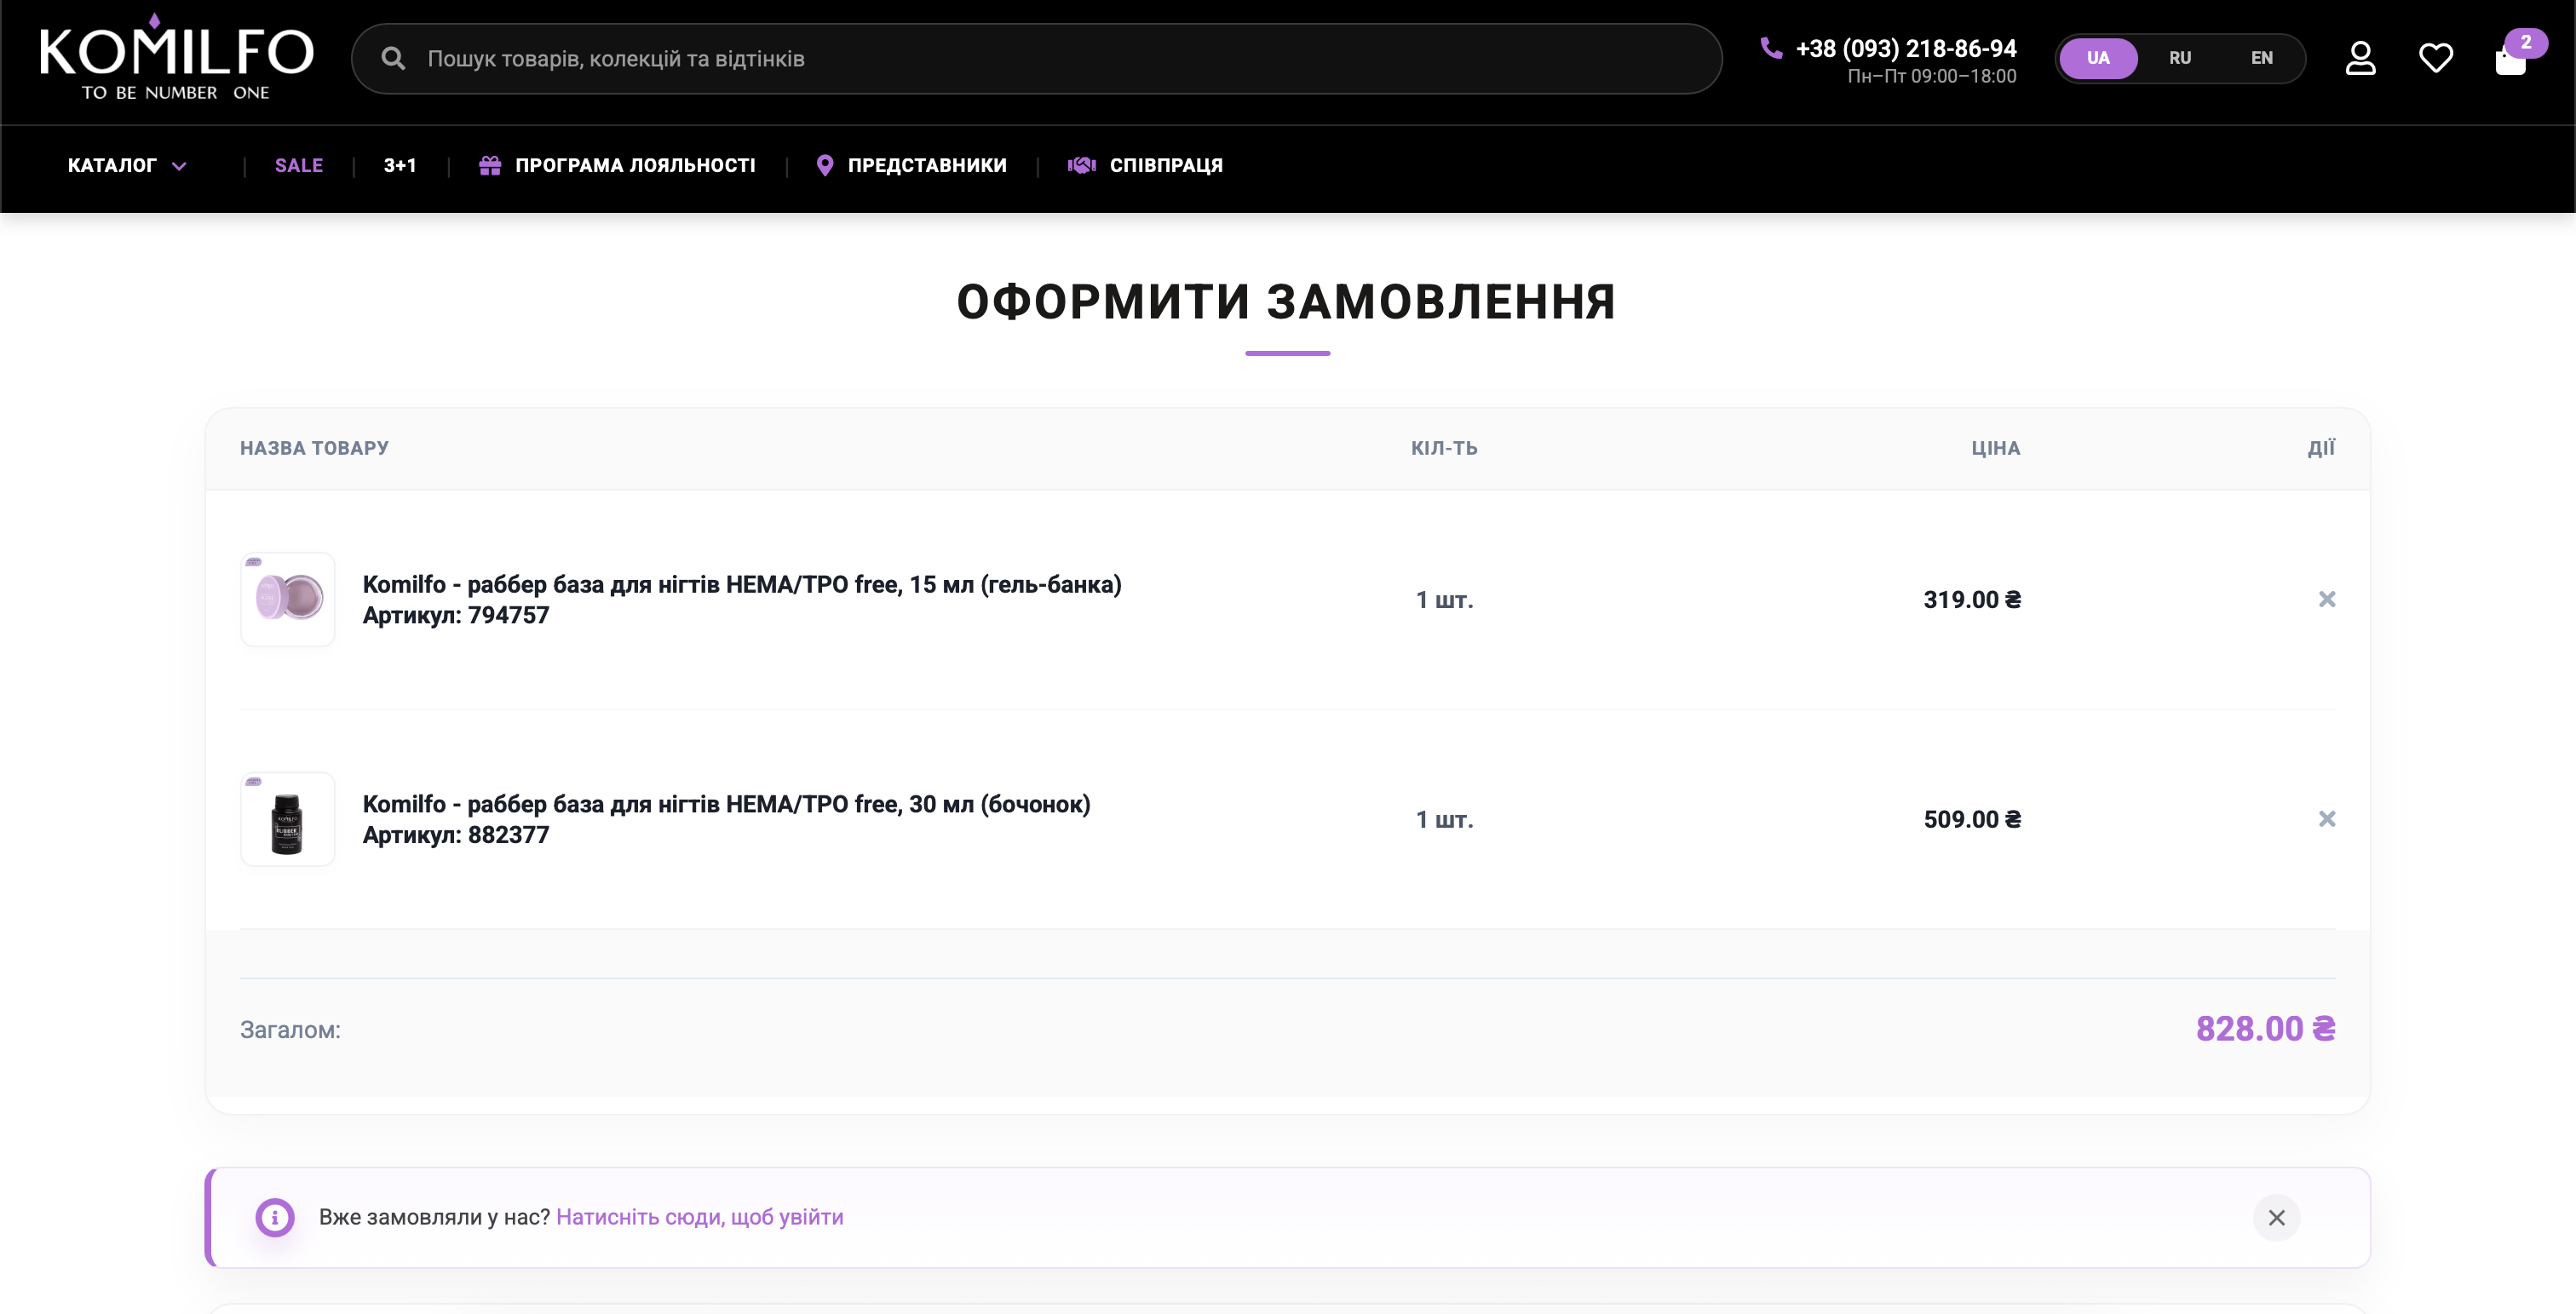Click the search magnifier icon

coord(393,59)
